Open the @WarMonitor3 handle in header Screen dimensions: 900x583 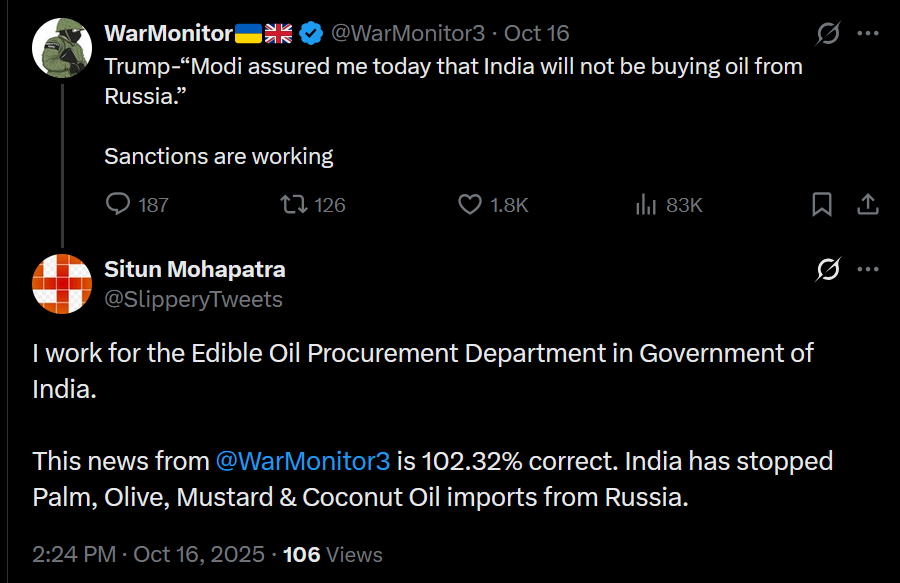tap(407, 34)
